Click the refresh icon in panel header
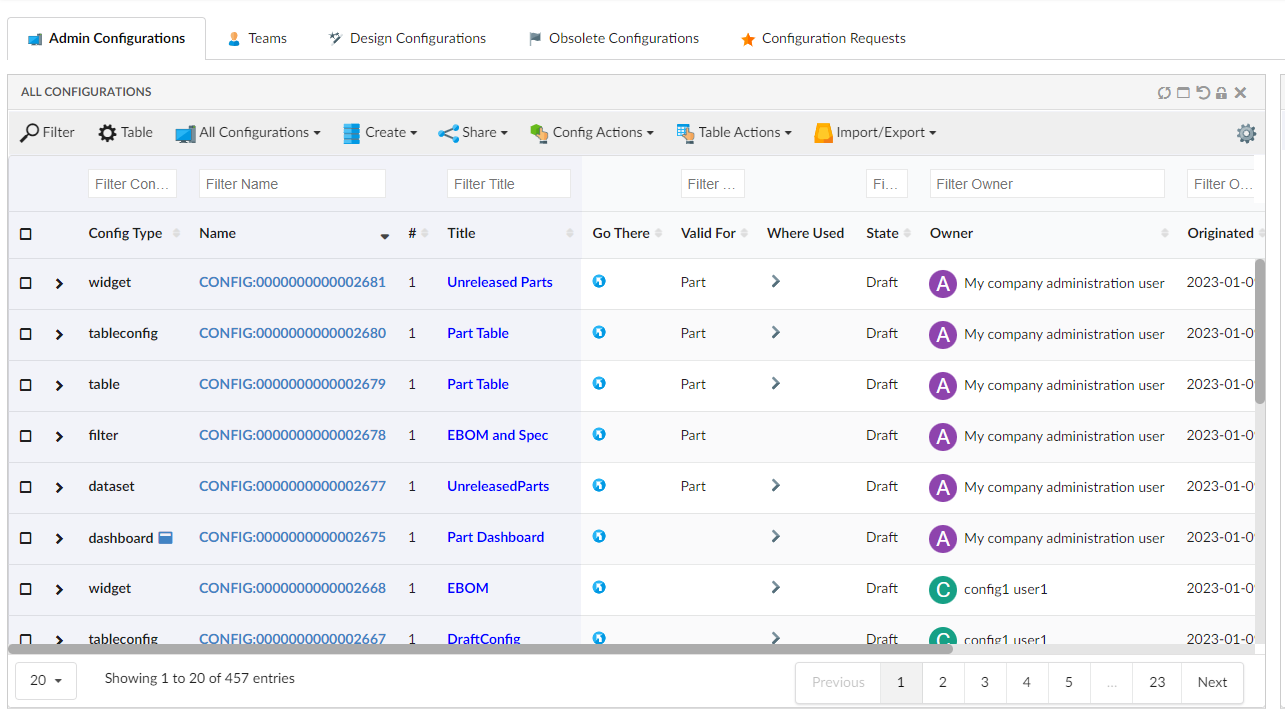 coord(1164,93)
